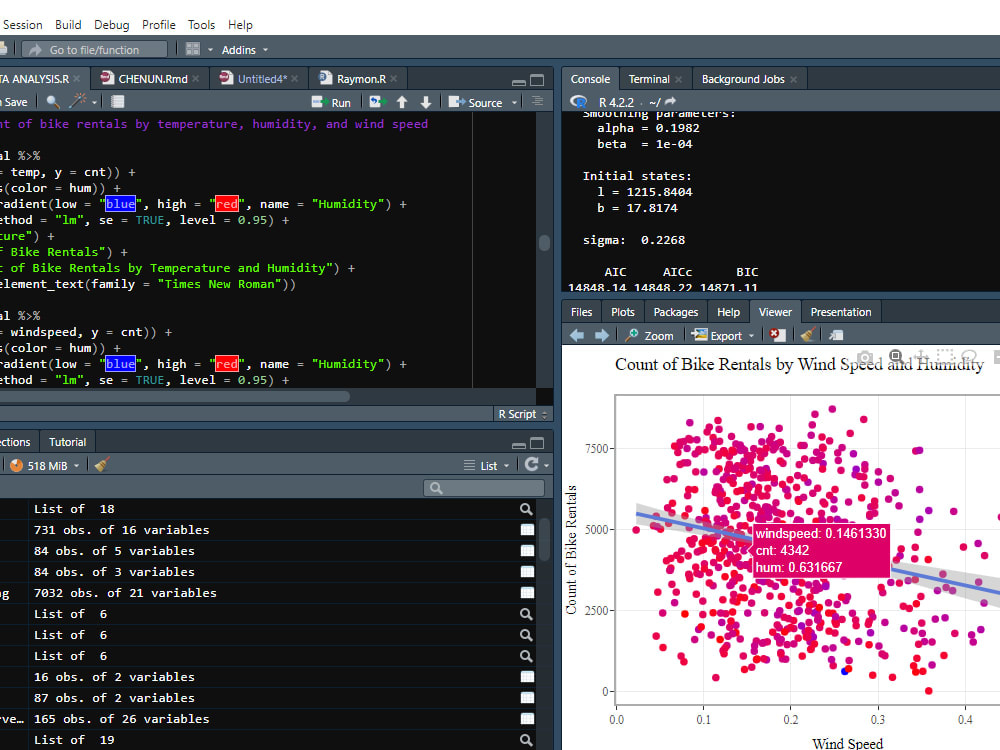
Task: Click the back navigation arrow in the Viewer
Action: pos(577,335)
